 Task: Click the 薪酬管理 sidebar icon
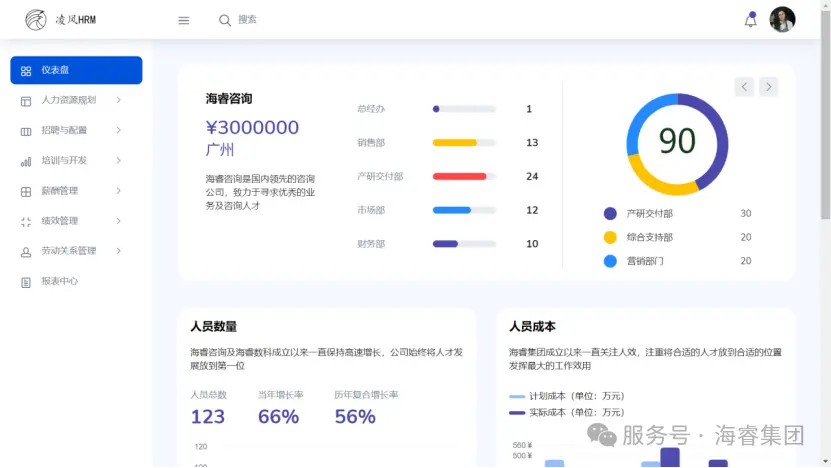coord(26,191)
